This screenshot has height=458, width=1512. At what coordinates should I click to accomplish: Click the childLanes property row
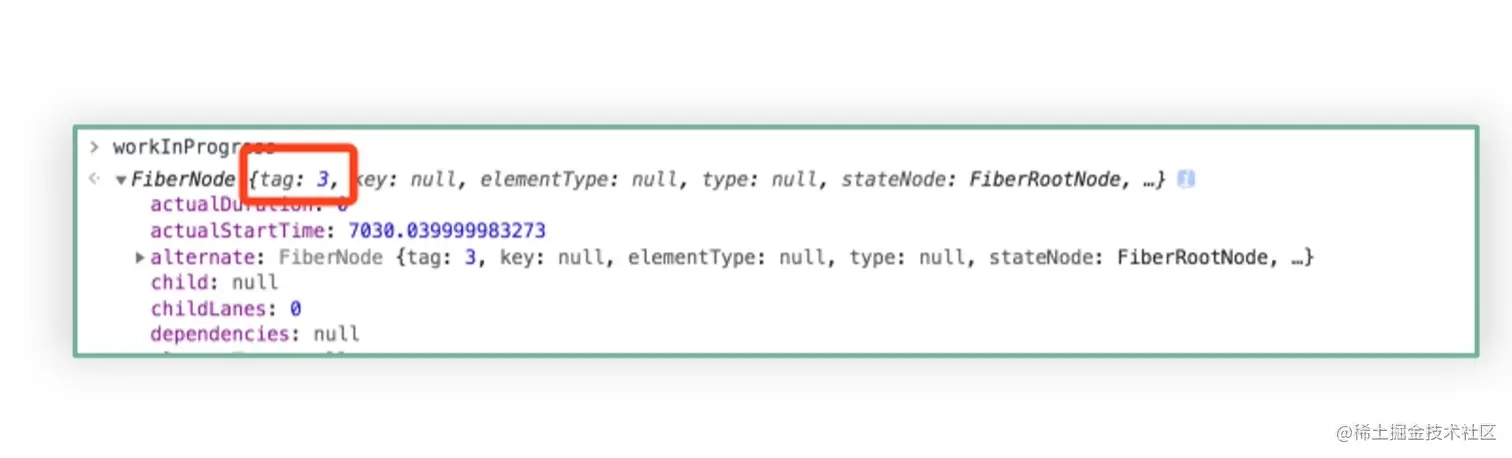pyautogui.click(x=226, y=308)
